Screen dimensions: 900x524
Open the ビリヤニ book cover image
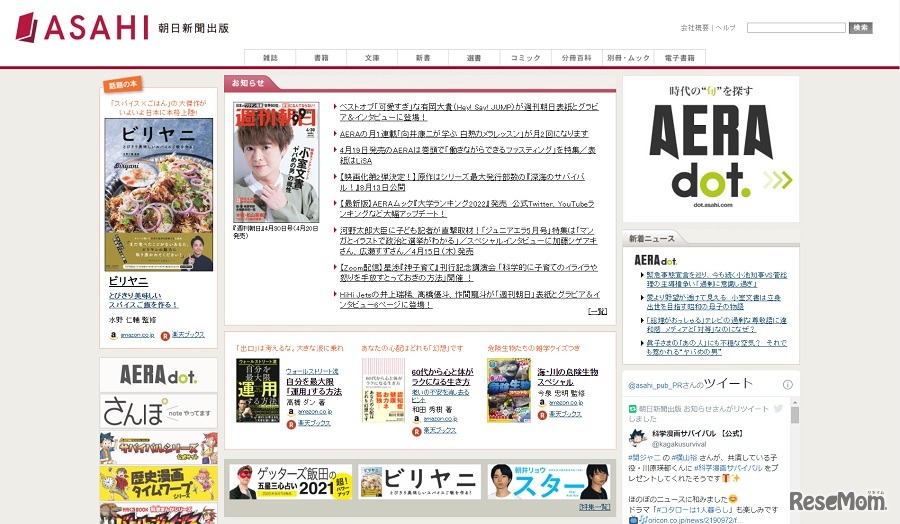coord(158,195)
